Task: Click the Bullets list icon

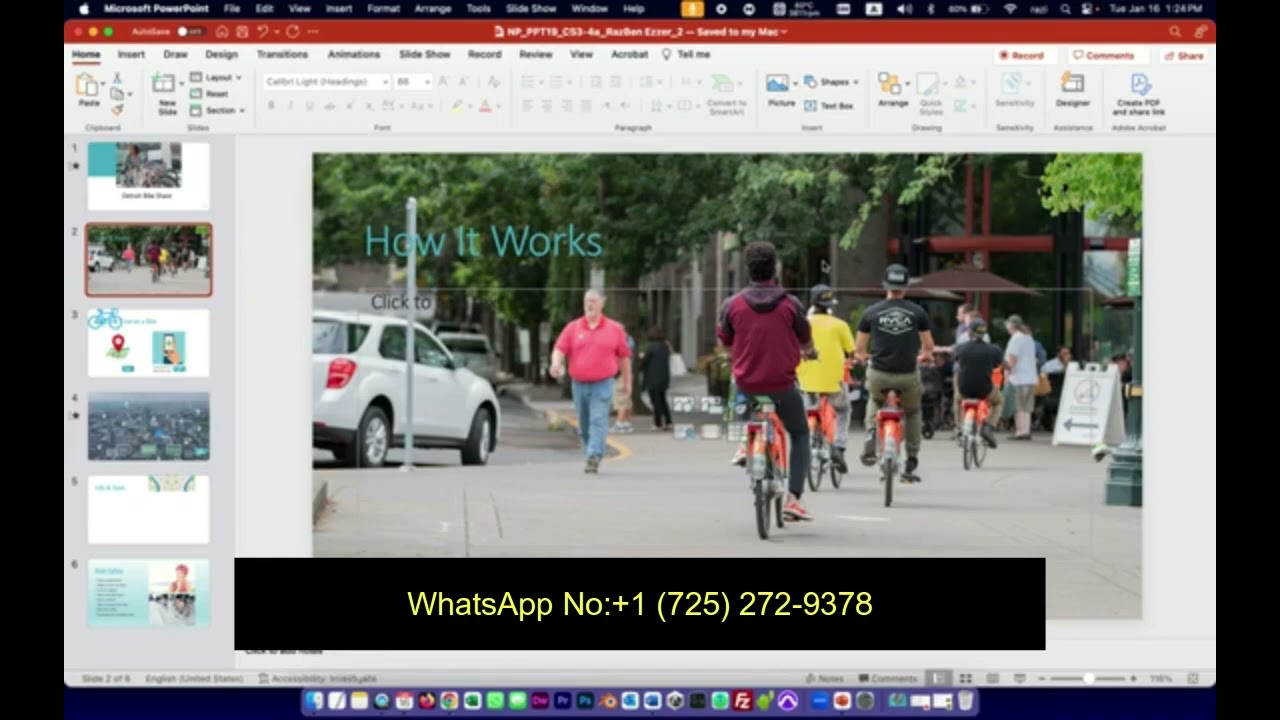Action: [527, 81]
